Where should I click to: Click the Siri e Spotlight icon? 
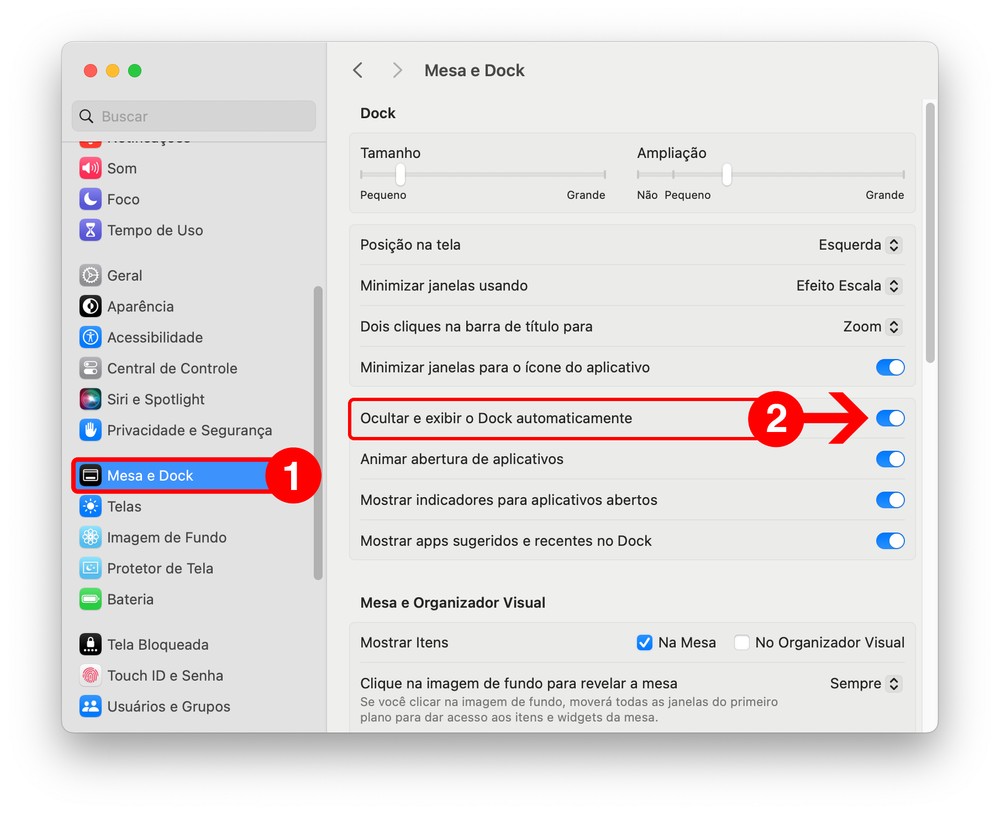90,399
